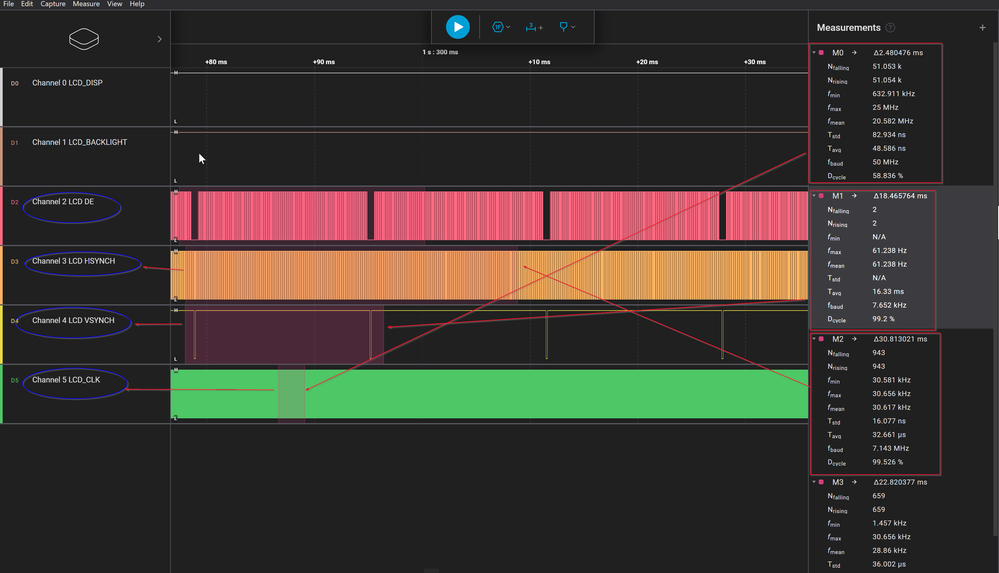
Task: Add a new measurement with plus icon
Action: (982, 28)
